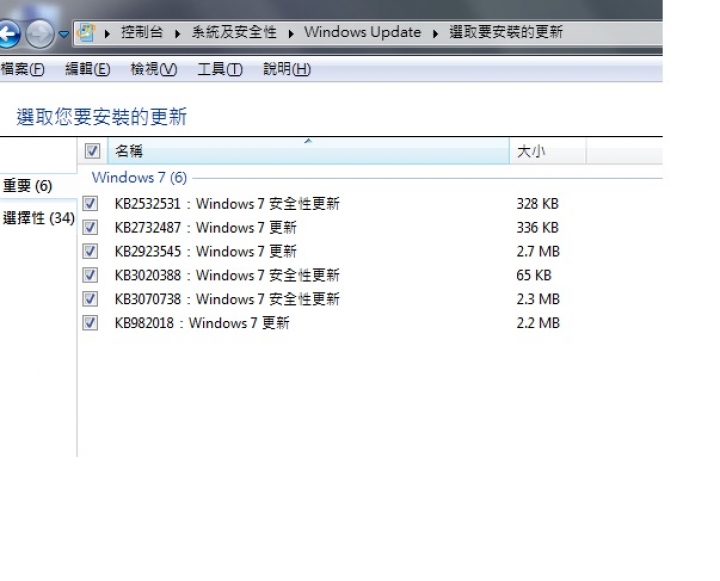
Task: Select KB982018 Windows 7 更新 row
Action: click(x=202, y=323)
